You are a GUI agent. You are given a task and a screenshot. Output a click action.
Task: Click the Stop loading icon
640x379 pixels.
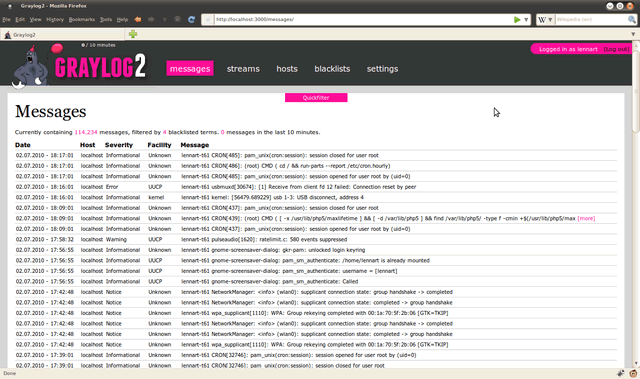[178, 19]
